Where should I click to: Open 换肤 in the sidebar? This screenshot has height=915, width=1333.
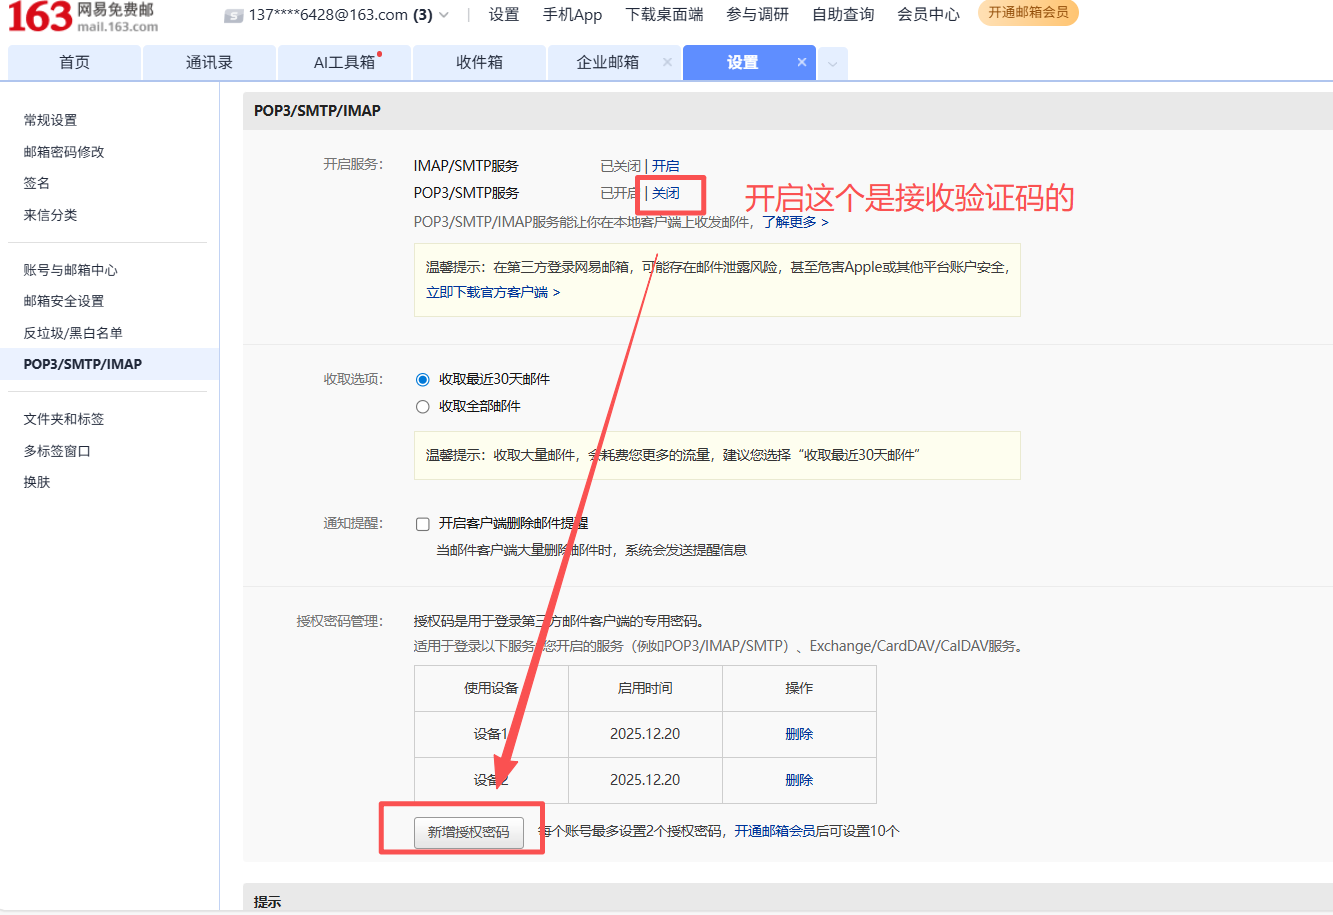[x=37, y=482]
